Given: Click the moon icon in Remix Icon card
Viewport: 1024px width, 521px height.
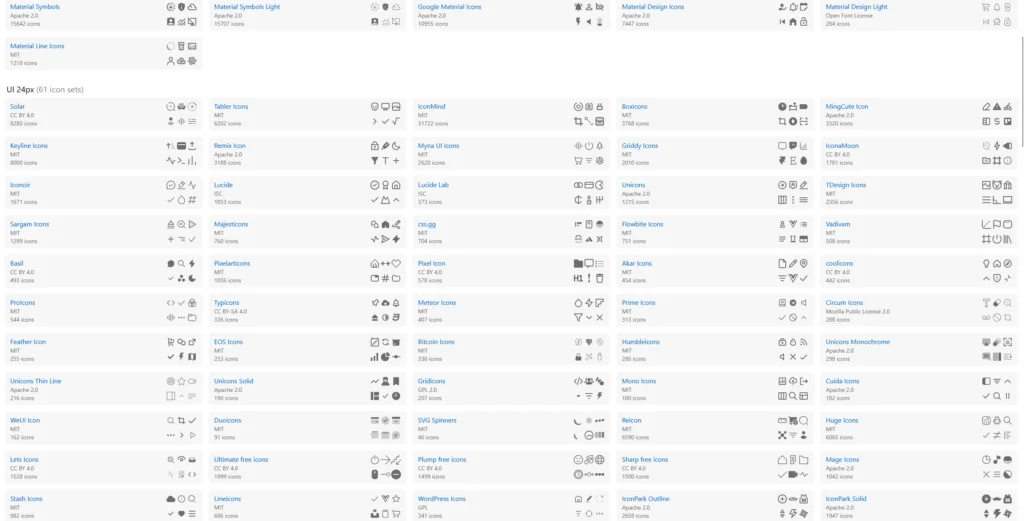Looking at the screenshot, I should (x=396, y=146).
